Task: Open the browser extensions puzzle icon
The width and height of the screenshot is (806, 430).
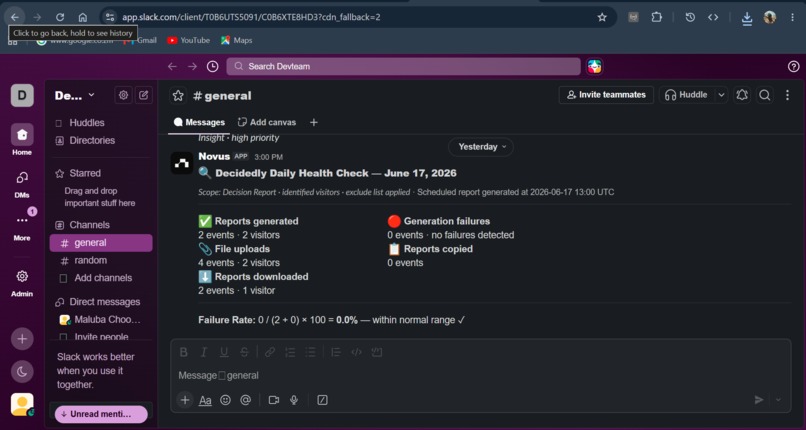Action: [x=656, y=17]
